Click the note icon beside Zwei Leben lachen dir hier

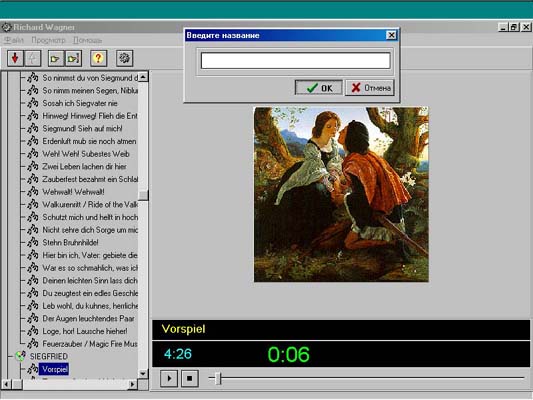pos(33,166)
